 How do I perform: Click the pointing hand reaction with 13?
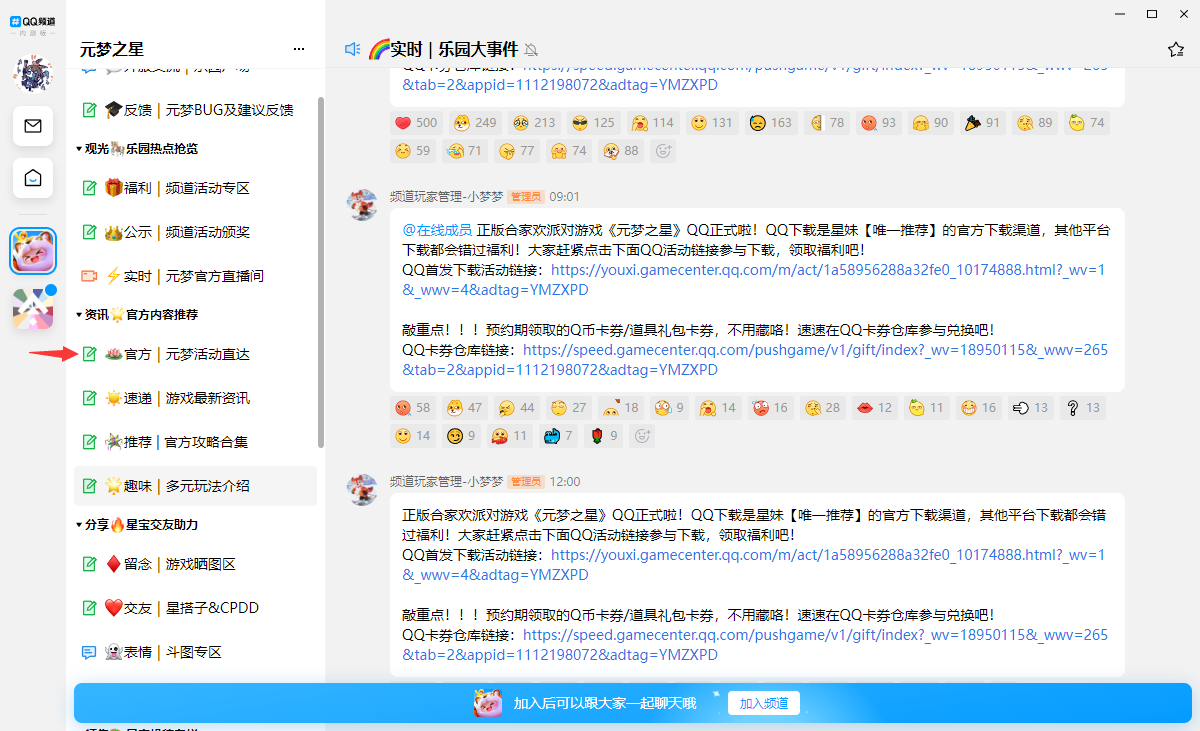click(x=1030, y=408)
